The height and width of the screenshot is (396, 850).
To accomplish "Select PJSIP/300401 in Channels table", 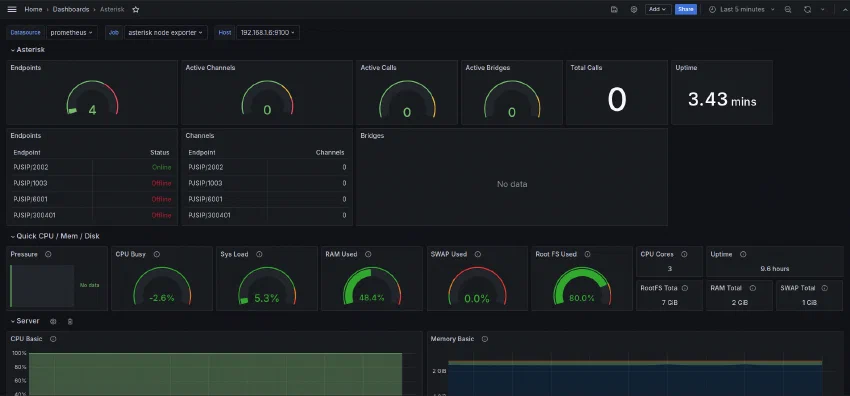I will pyautogui.click(x=209, y=215).
